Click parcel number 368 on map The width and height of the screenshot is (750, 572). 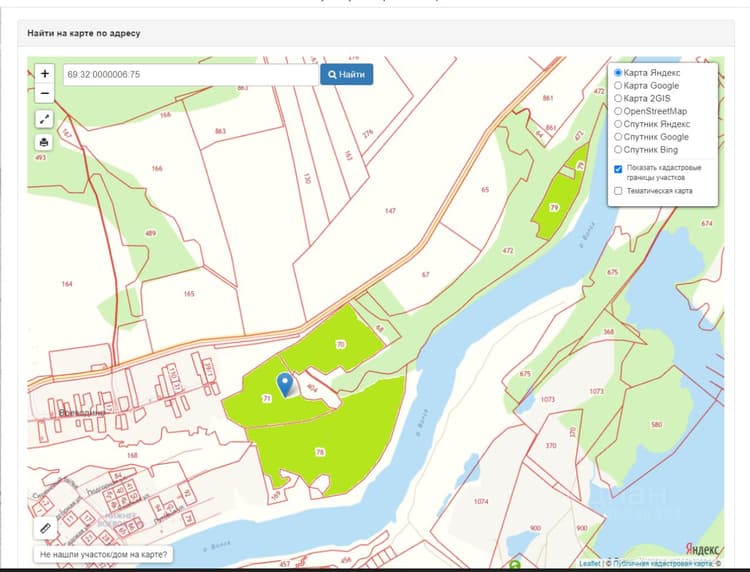coord(608,331)
